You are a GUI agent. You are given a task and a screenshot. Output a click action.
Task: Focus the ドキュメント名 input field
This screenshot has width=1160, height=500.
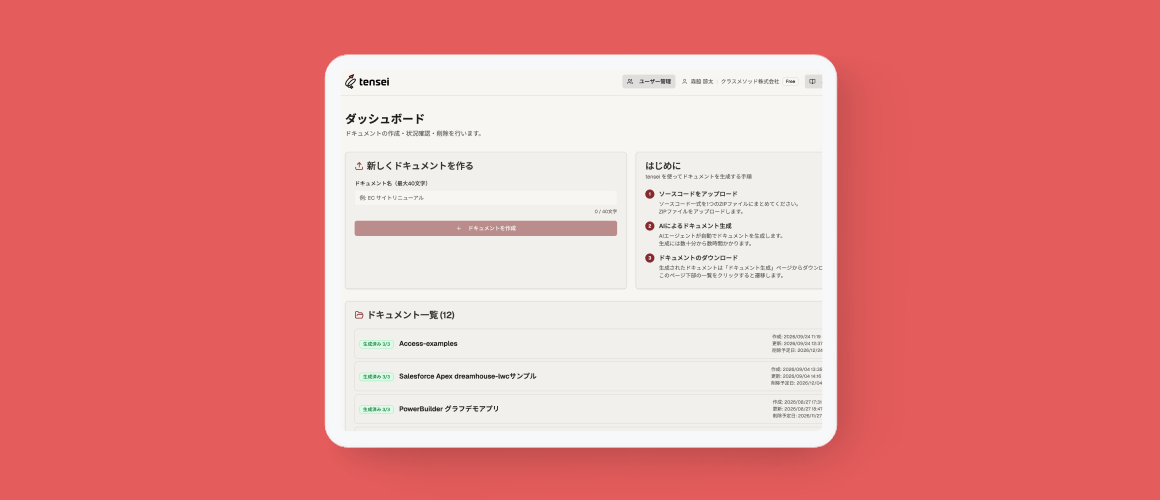pyautogui.click(x=485, y=197)
